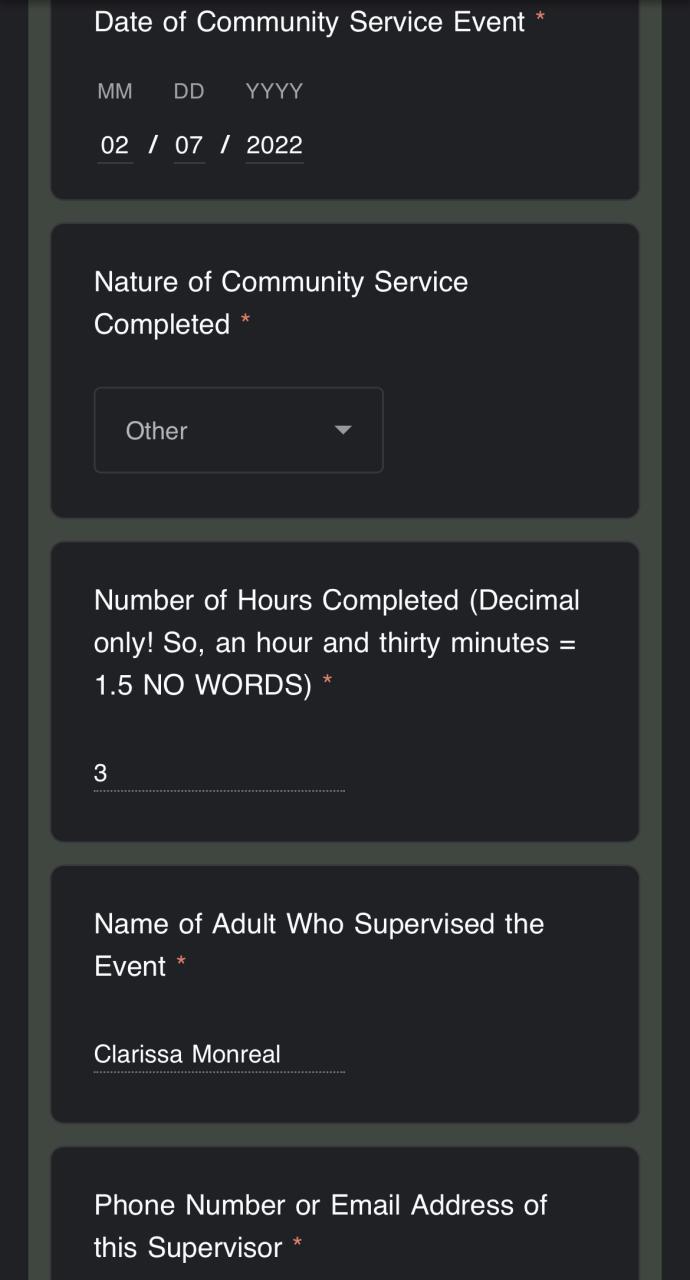Edit the year field showing 2022
This screenshot has height=1280, width=690.
274,145
